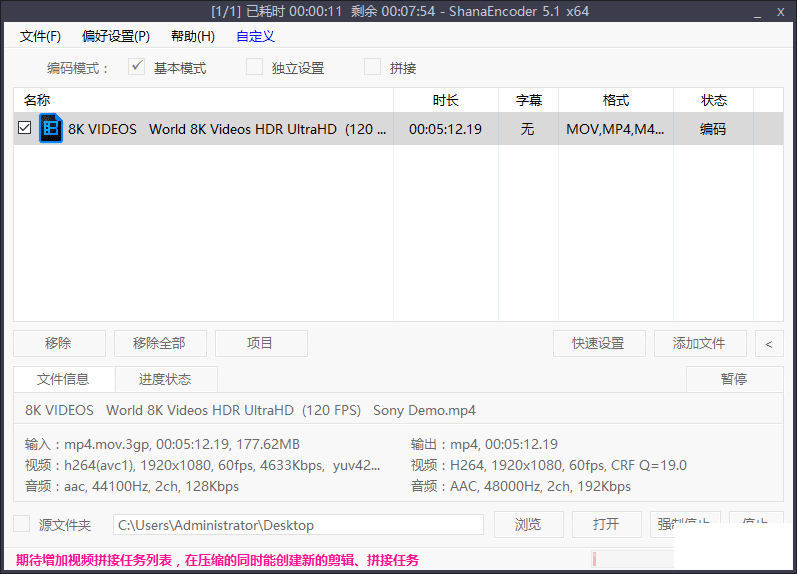Click the output line 输出：mp4, 00:05:12.19
The image size is (797, 574).
[484, 444]
